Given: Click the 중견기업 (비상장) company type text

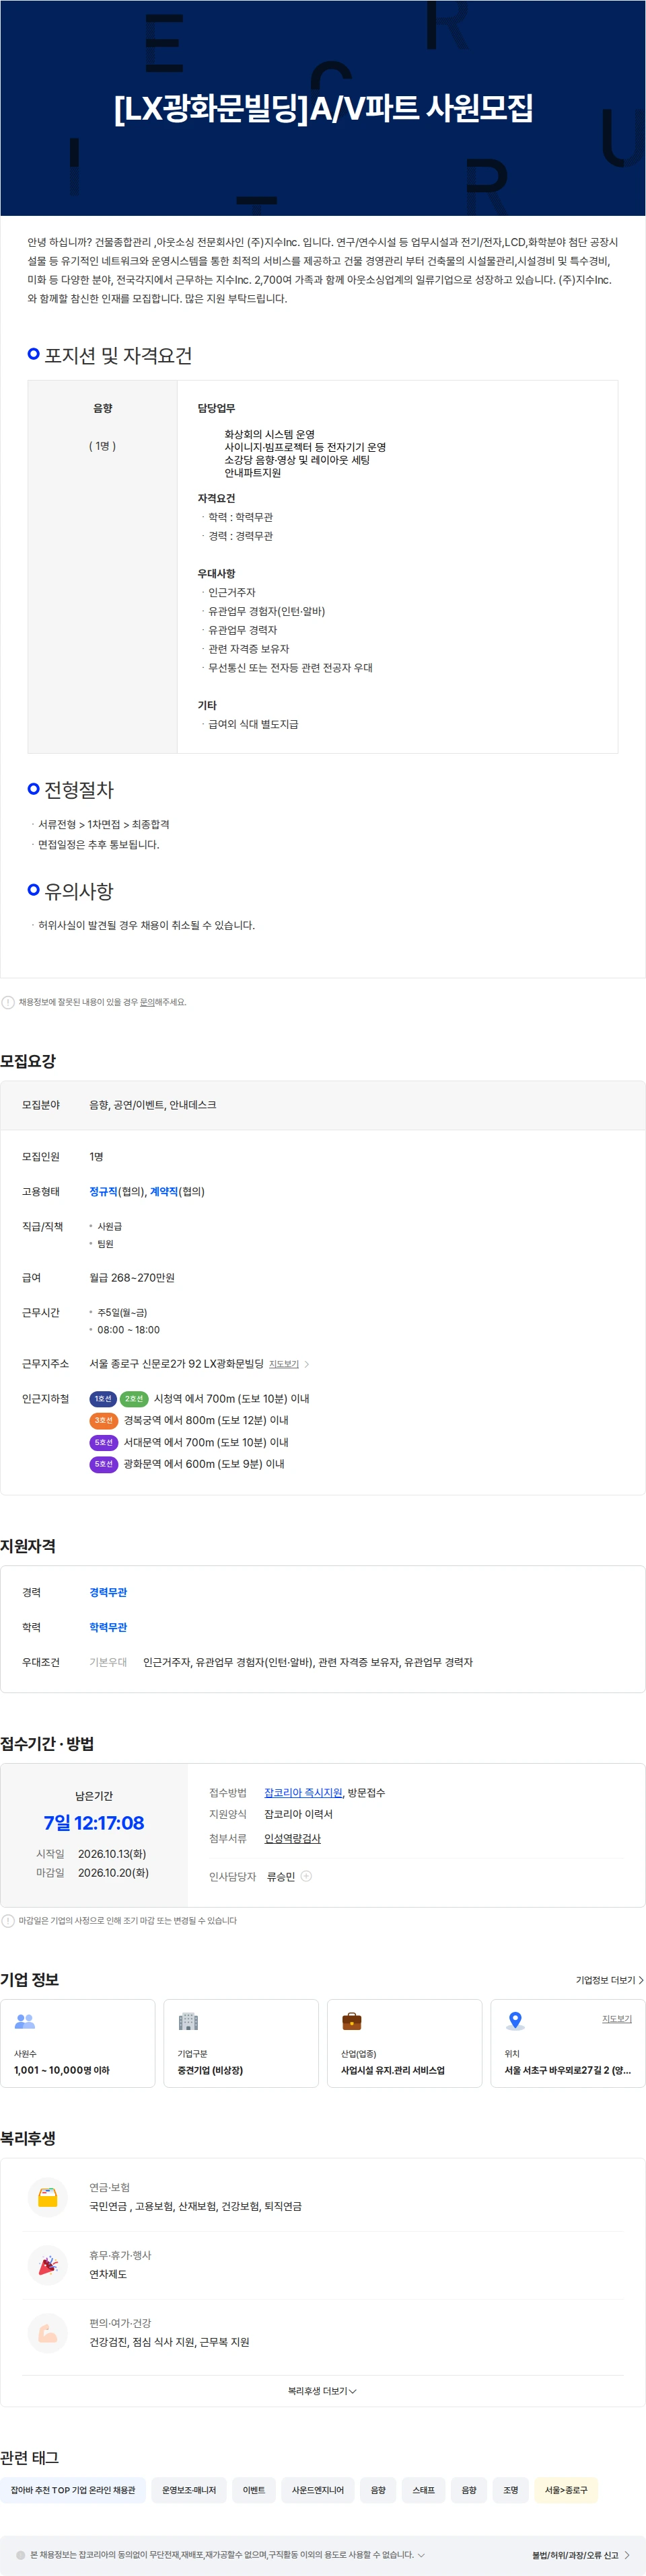Looking at the screenshot, I should pyautogui.click(x=210, y=2070).
